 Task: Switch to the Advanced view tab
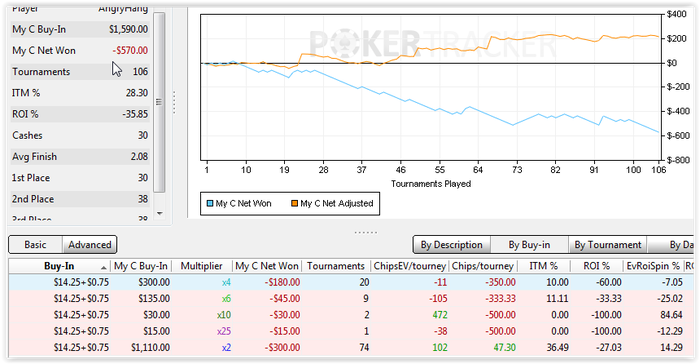click(x=90, y=245)
